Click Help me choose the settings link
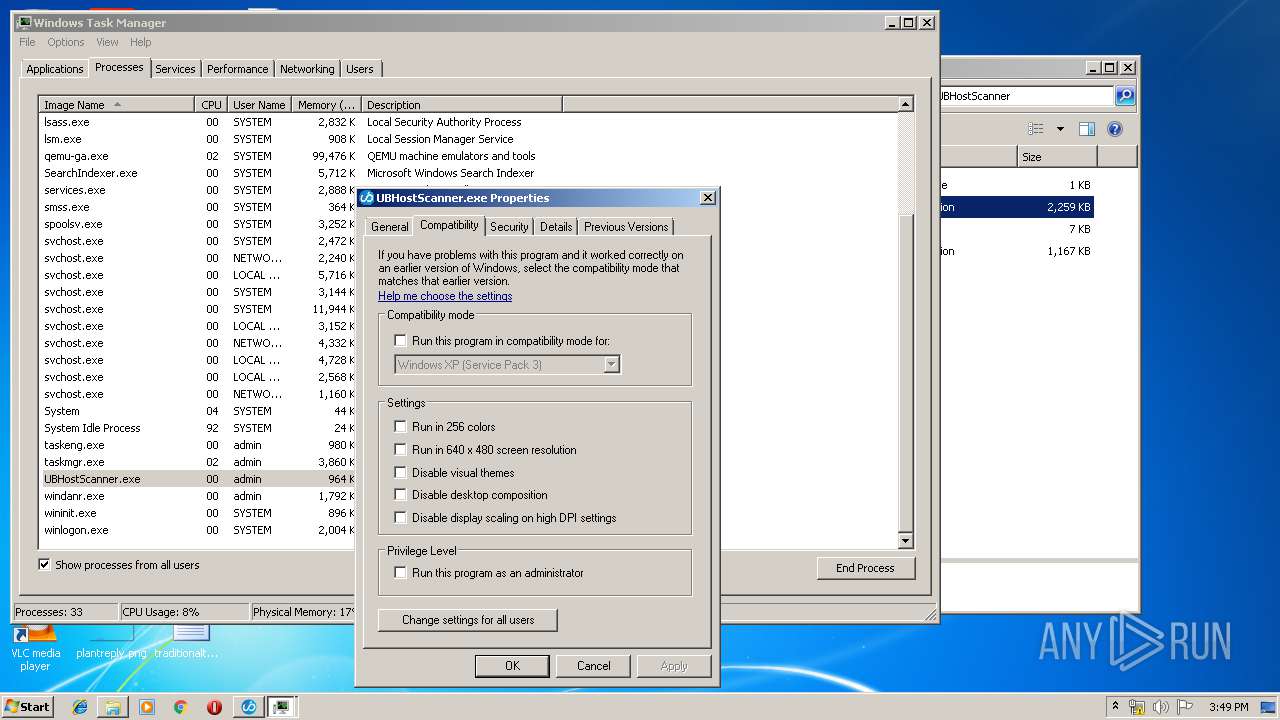The width and height of the screenshot is (1280, 720). (x=445, y=296)
